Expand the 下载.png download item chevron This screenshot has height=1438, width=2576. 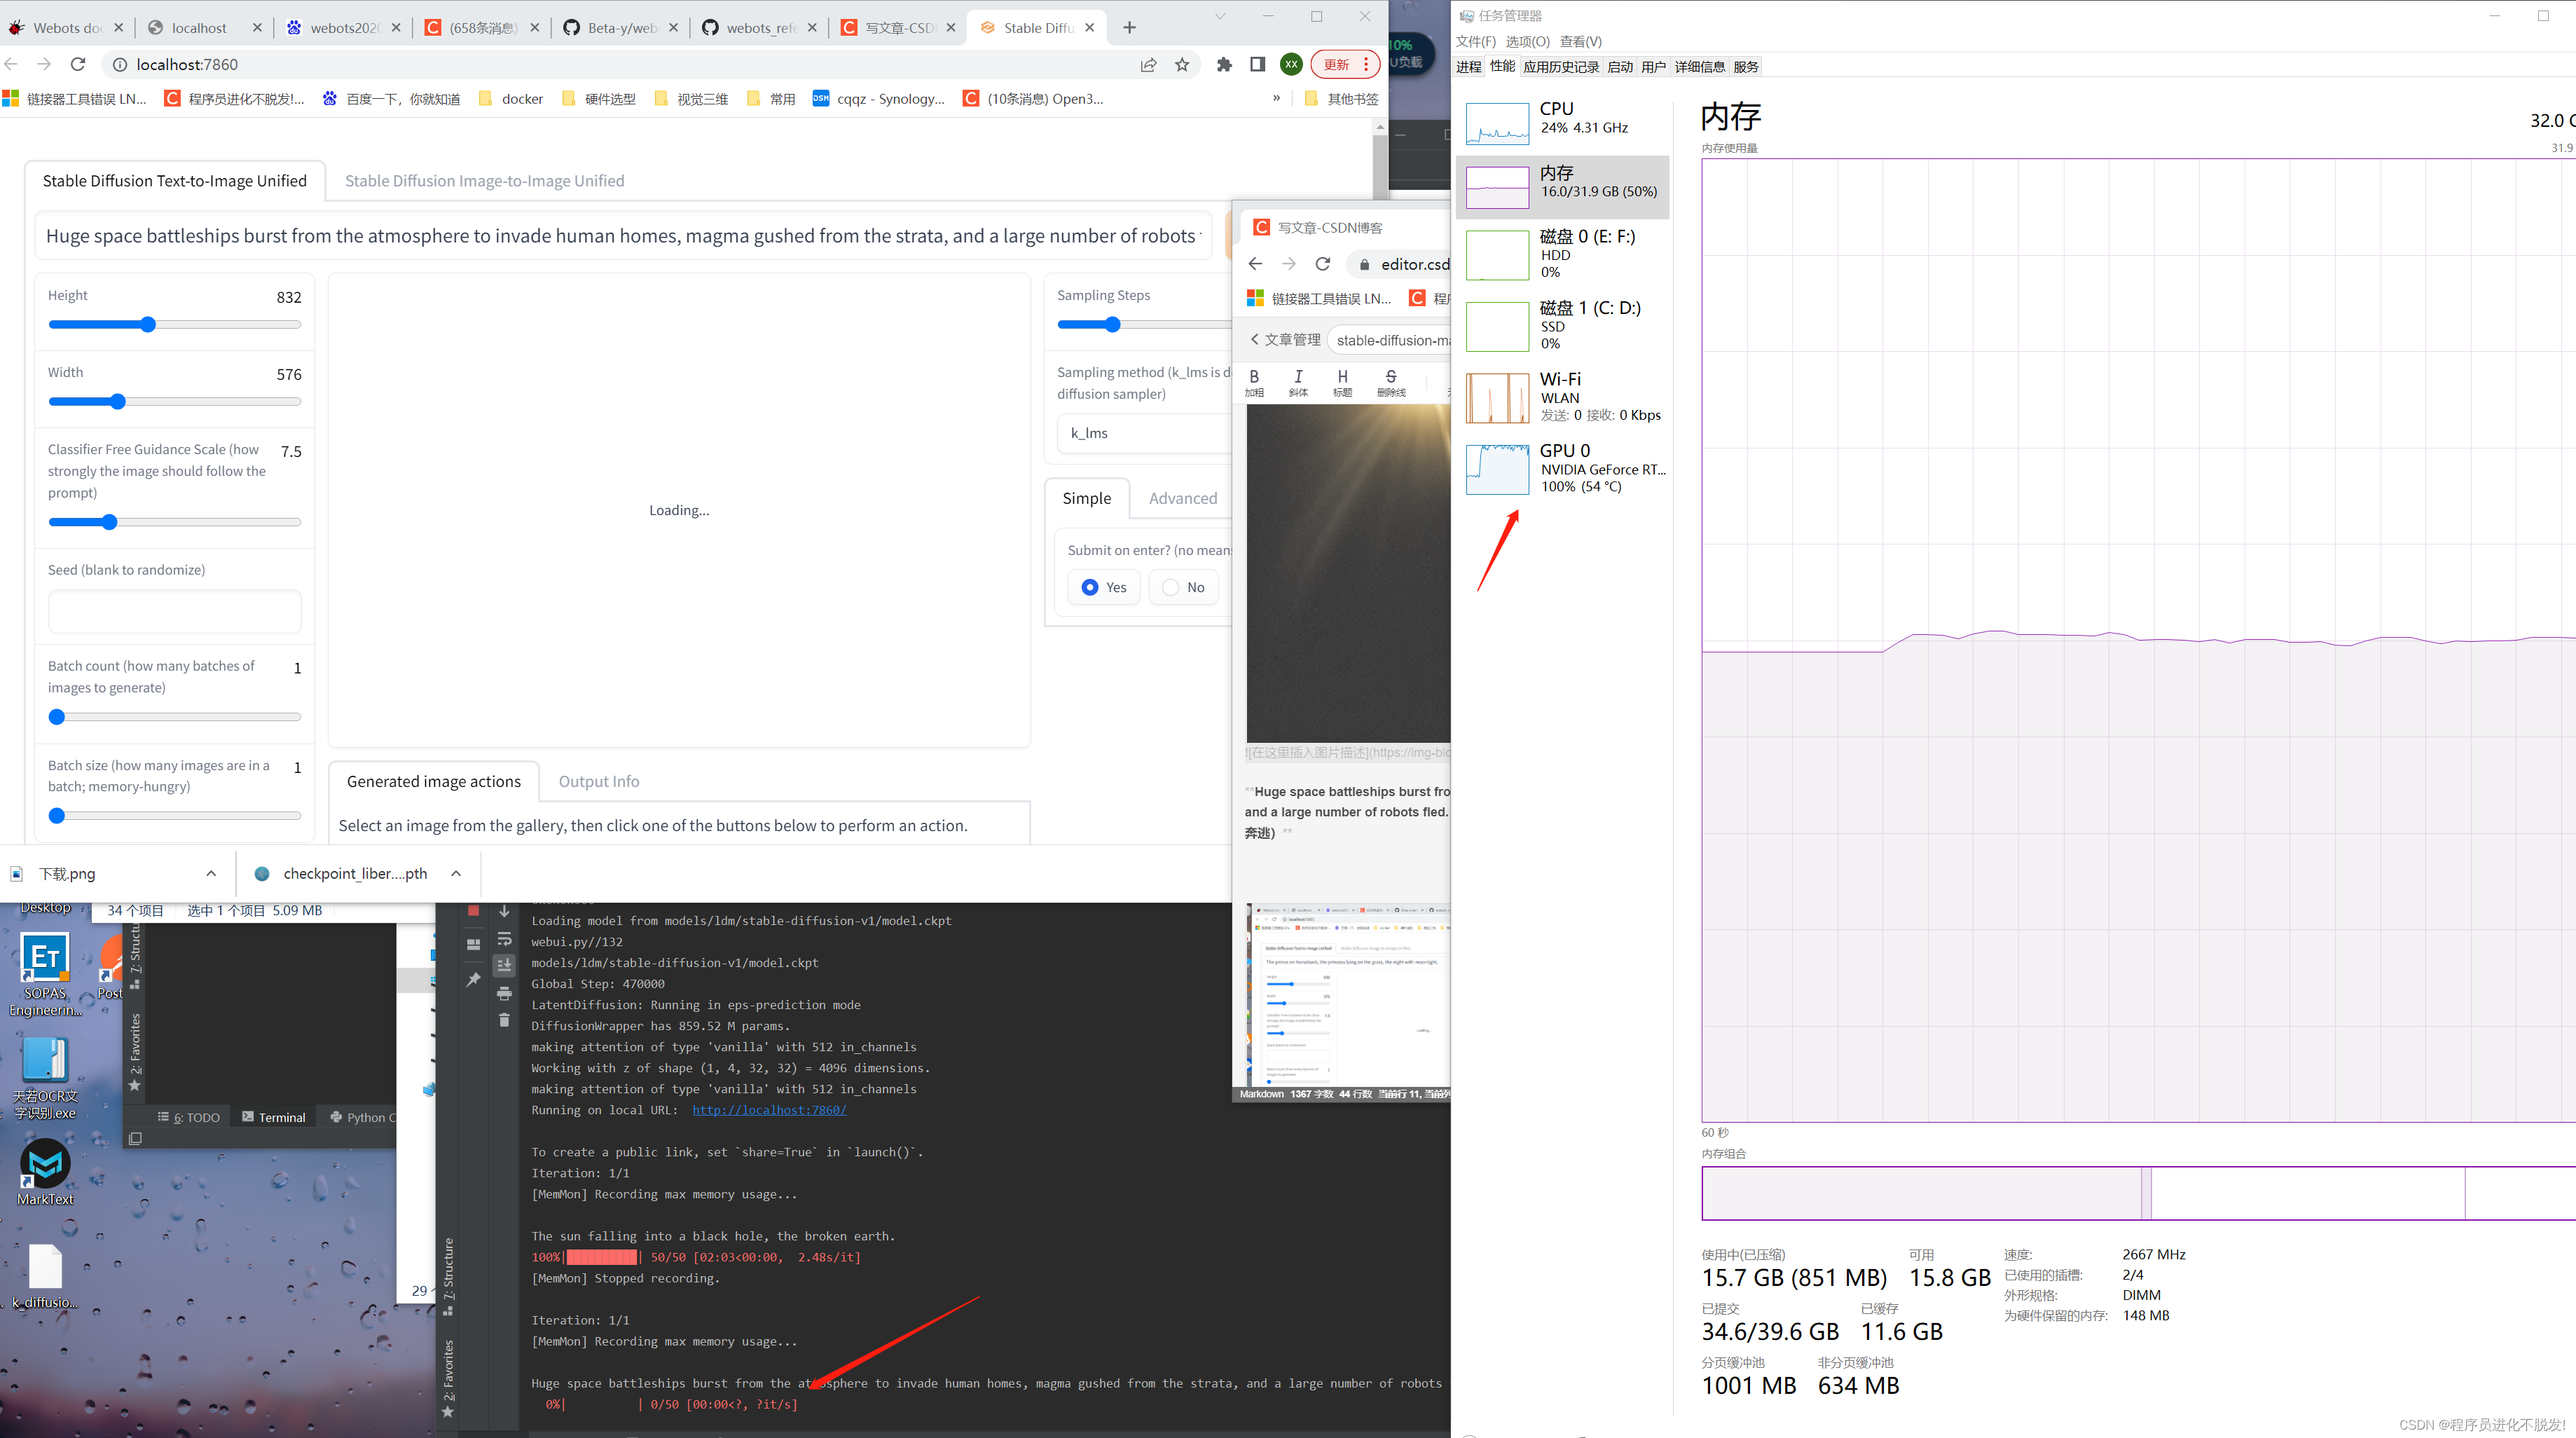pyautogui.click(x=211, y=873)
